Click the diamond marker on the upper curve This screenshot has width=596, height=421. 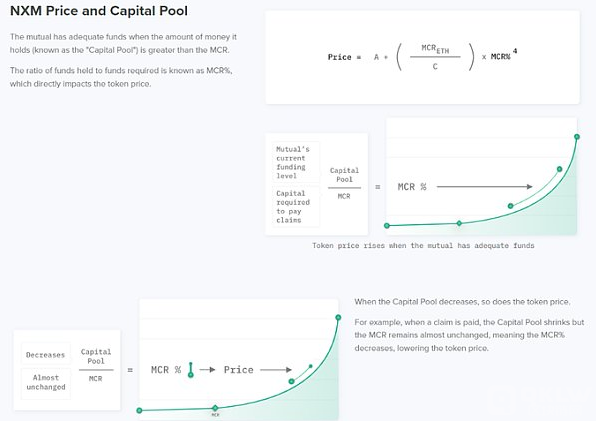coord(459,223)
